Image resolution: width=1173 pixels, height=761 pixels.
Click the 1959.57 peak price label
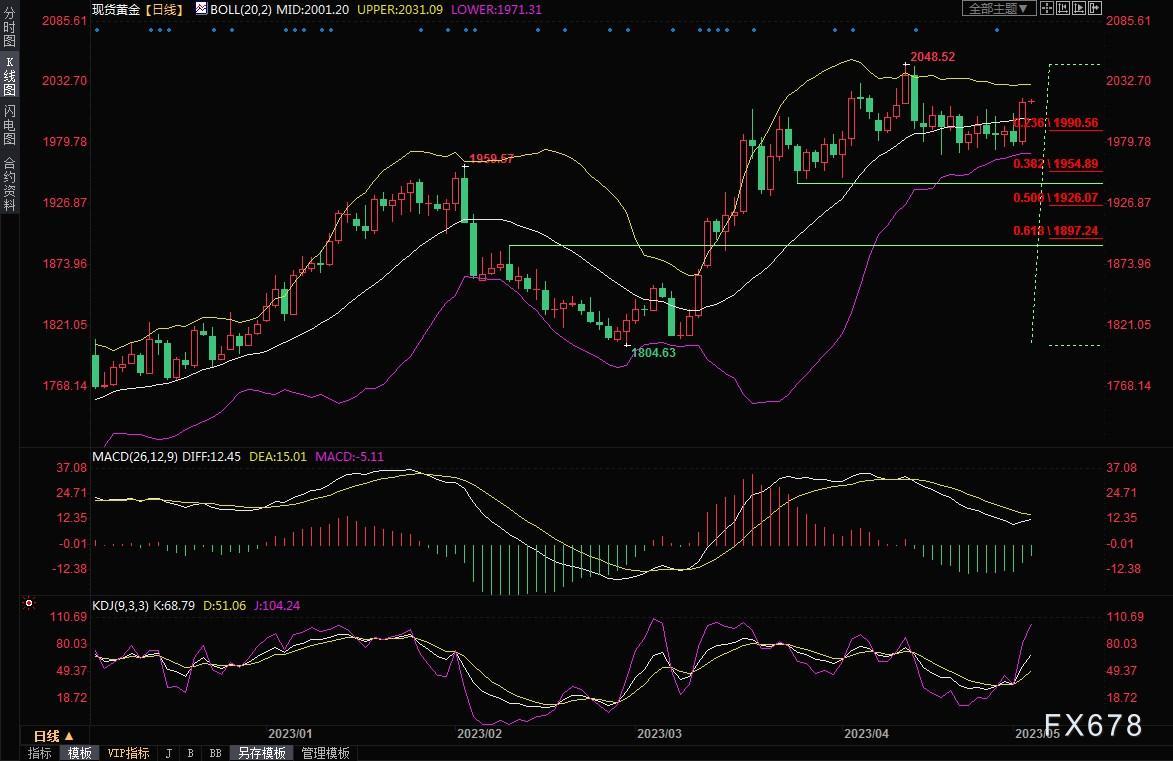tap(491, 158)
